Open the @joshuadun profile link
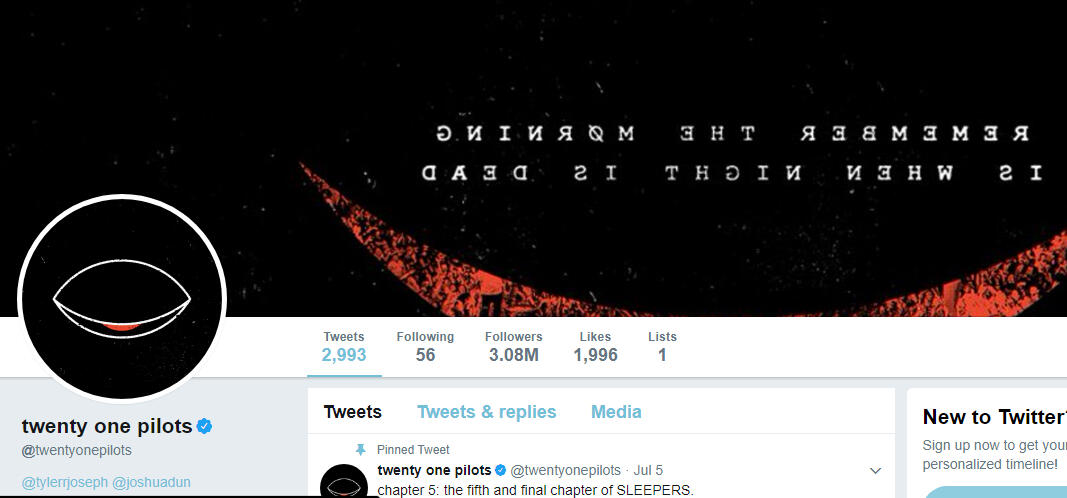This screenshot has height=498, width=1067. coord(151,482)
